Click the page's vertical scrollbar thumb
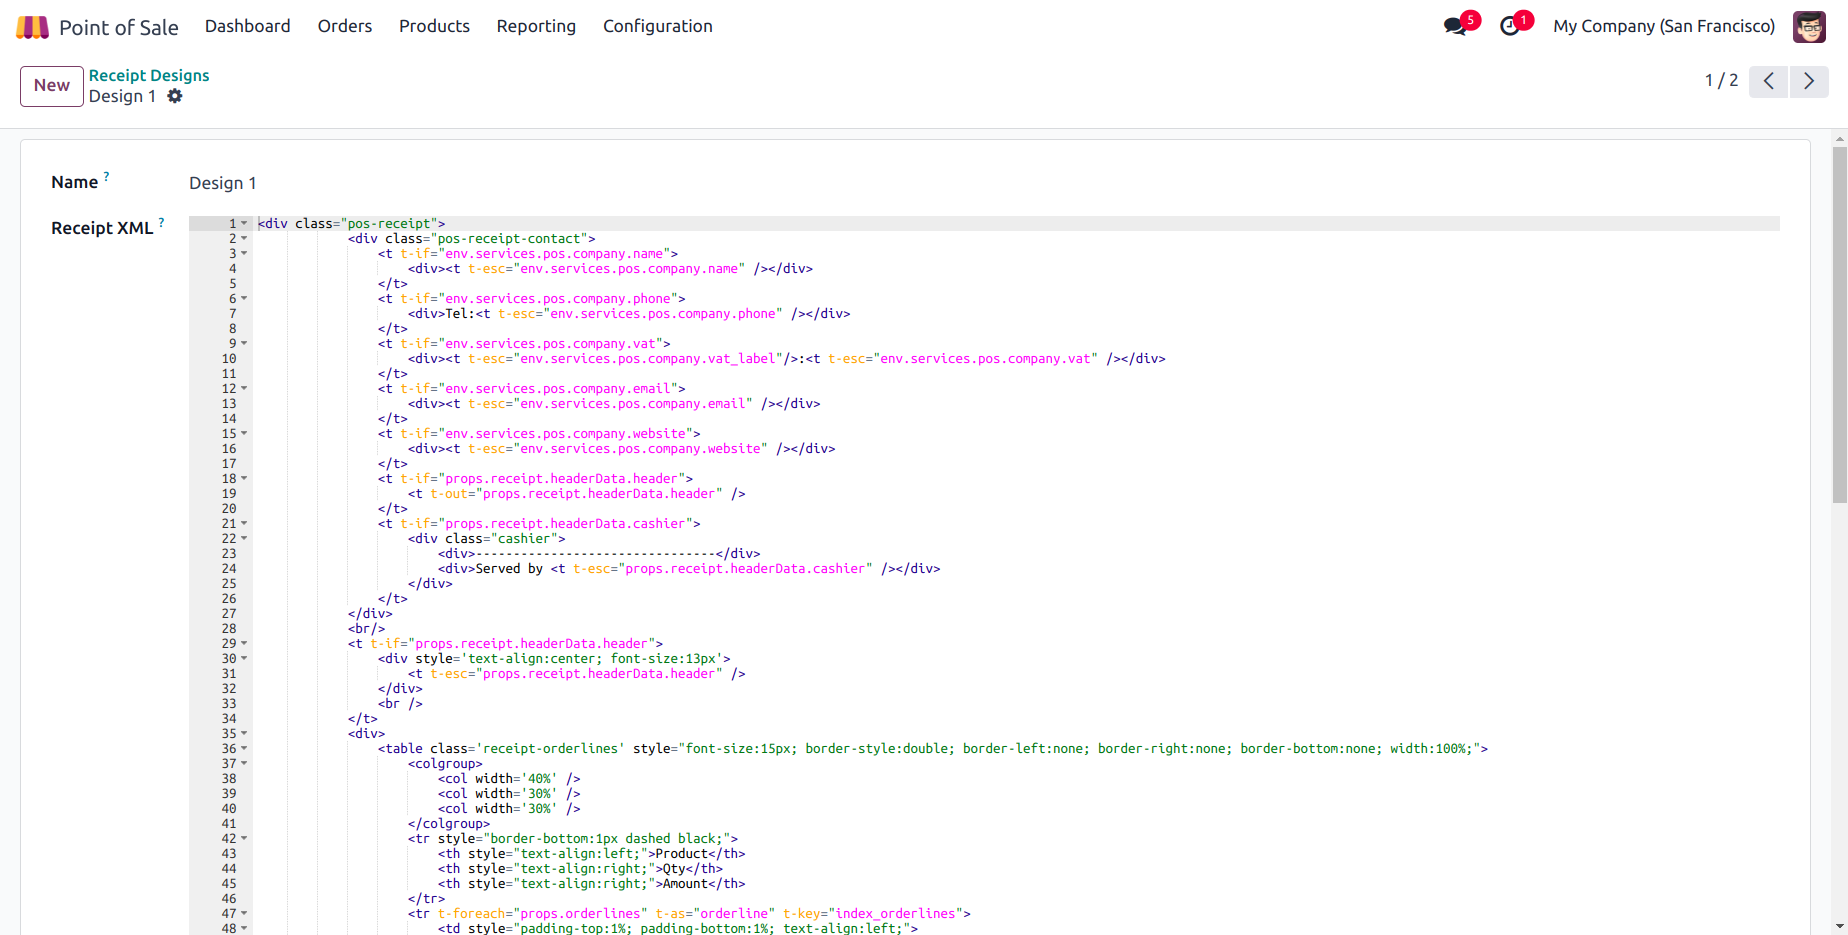The image size is (1848, 935). coord(1839,324)
